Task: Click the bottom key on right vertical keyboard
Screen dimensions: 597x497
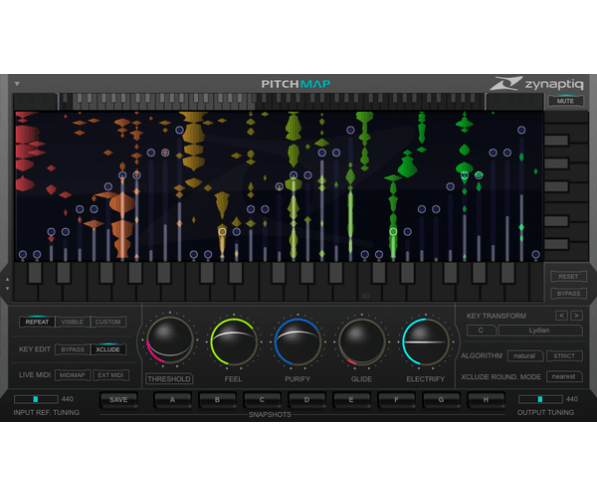Action: (566, 256)
